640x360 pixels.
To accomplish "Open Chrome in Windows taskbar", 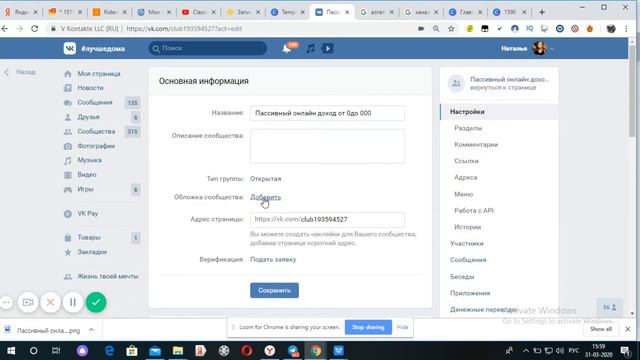I will (x=316, y=351).
